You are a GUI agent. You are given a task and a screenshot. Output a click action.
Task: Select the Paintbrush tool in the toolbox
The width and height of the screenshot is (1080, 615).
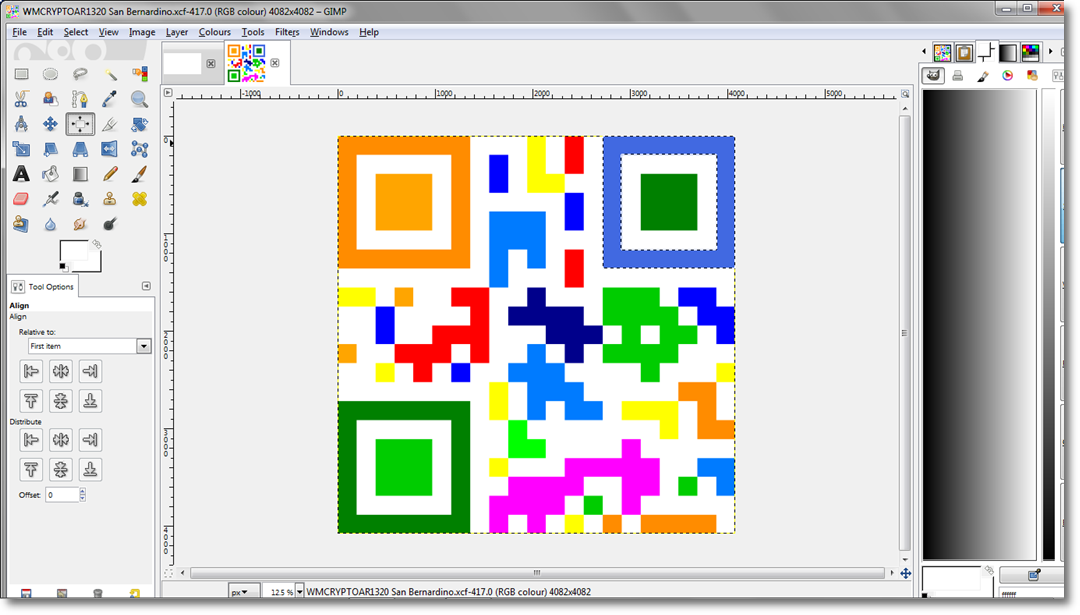tap(139, 174)
